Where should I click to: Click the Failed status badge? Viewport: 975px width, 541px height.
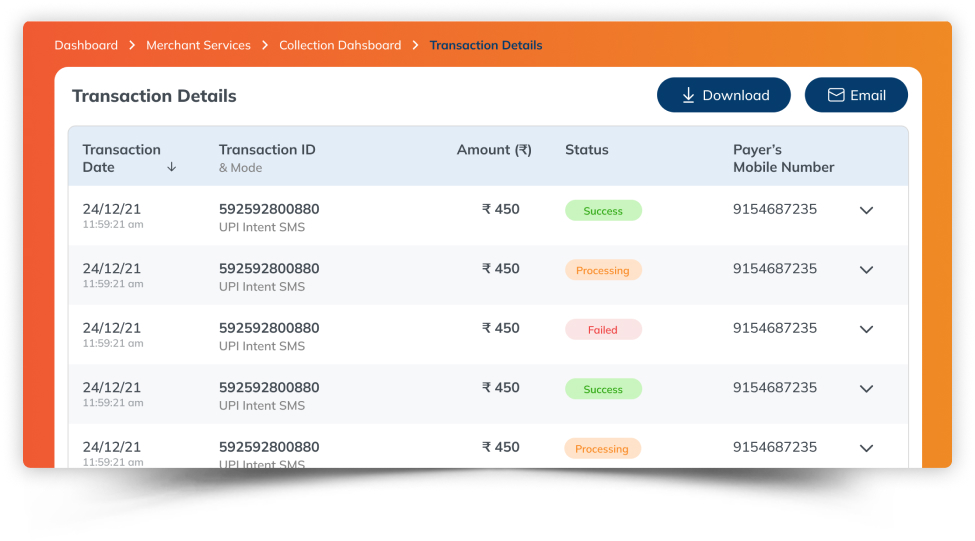coord(603,330)
